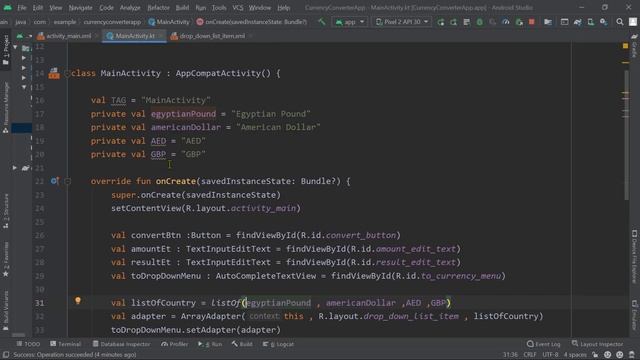Open the Build menu
Viewport: 640px width, 360px height.
(x=182, y=8)
